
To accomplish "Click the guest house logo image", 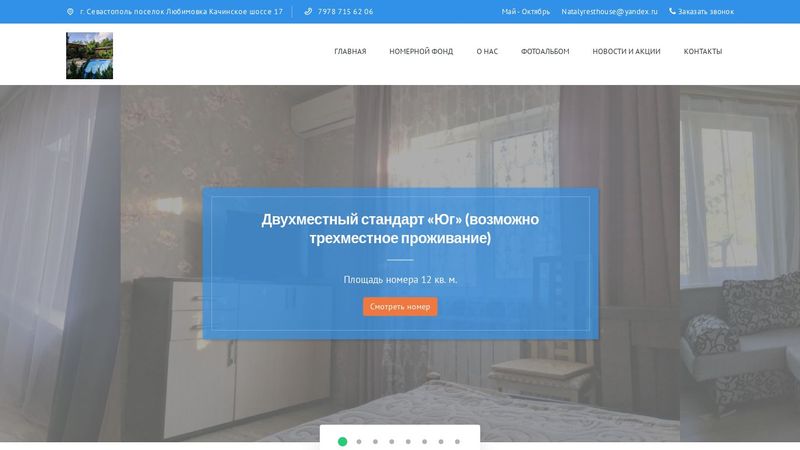I will pos(89,56).
